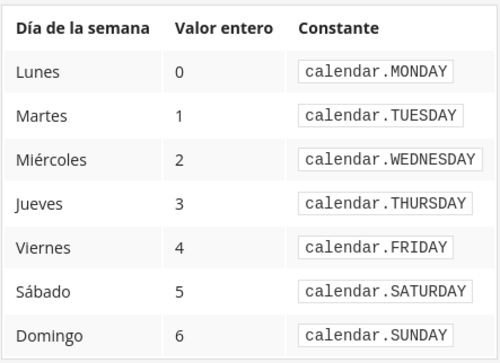Select the integer value 6 cell

click(224, 336)
